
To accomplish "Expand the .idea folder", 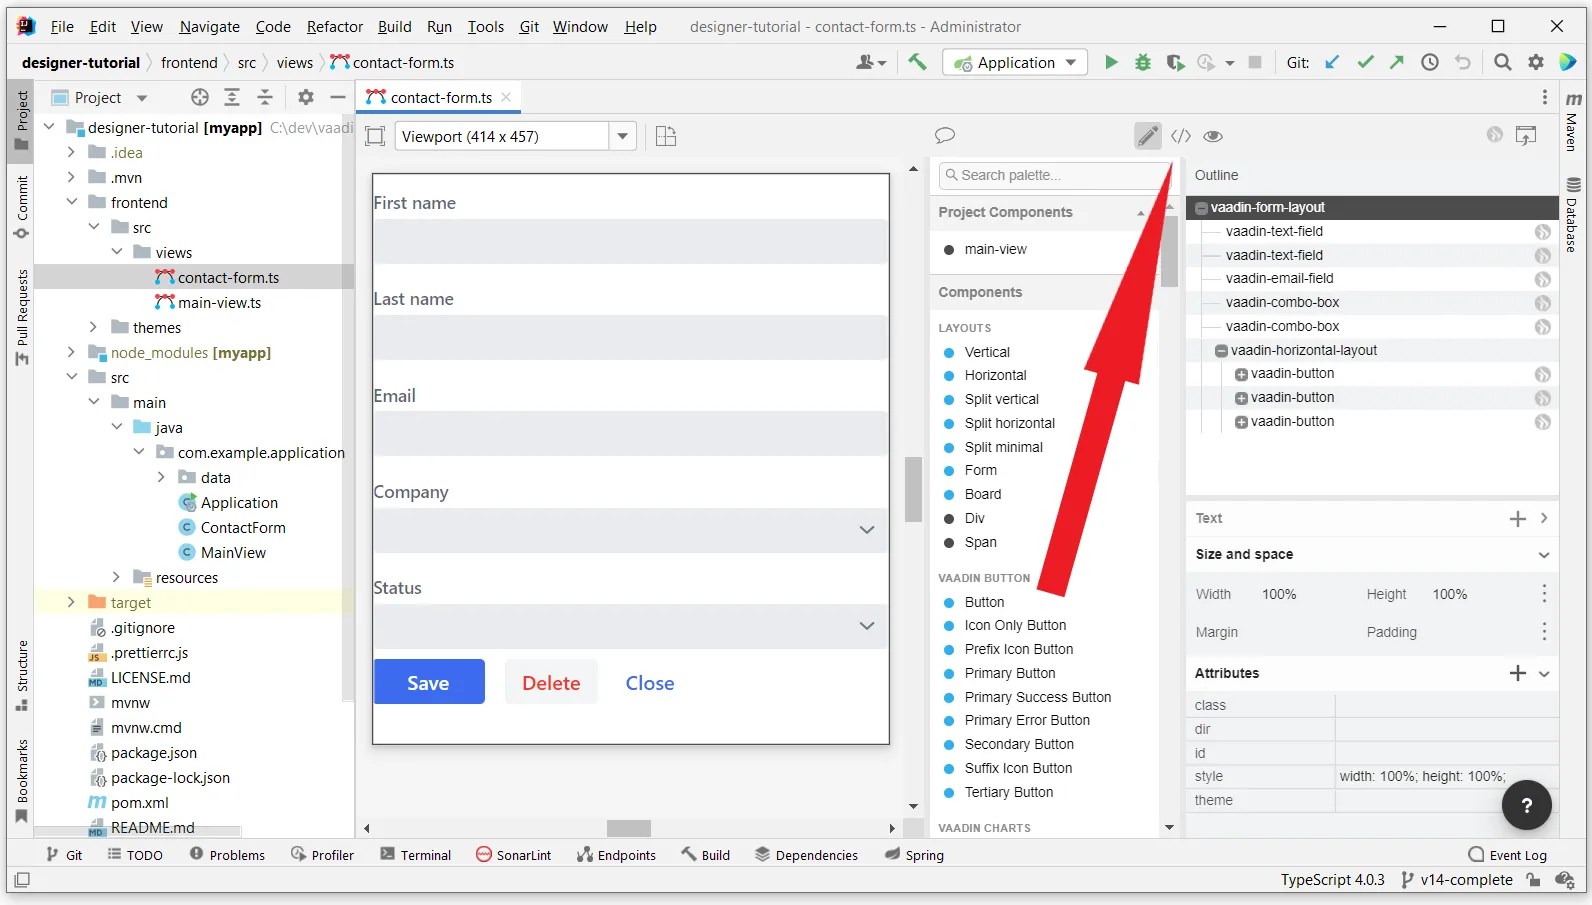I will click(x=71, y=152).
